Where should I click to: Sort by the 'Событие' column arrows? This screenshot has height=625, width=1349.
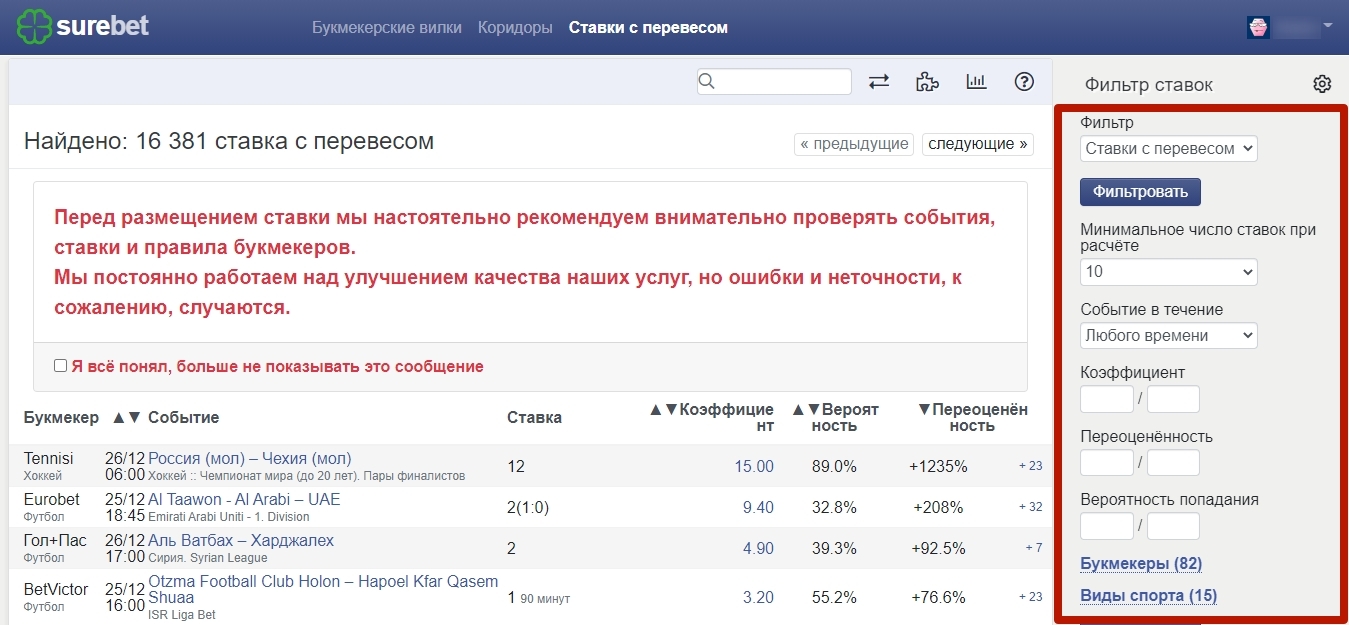tap(127, 417)
